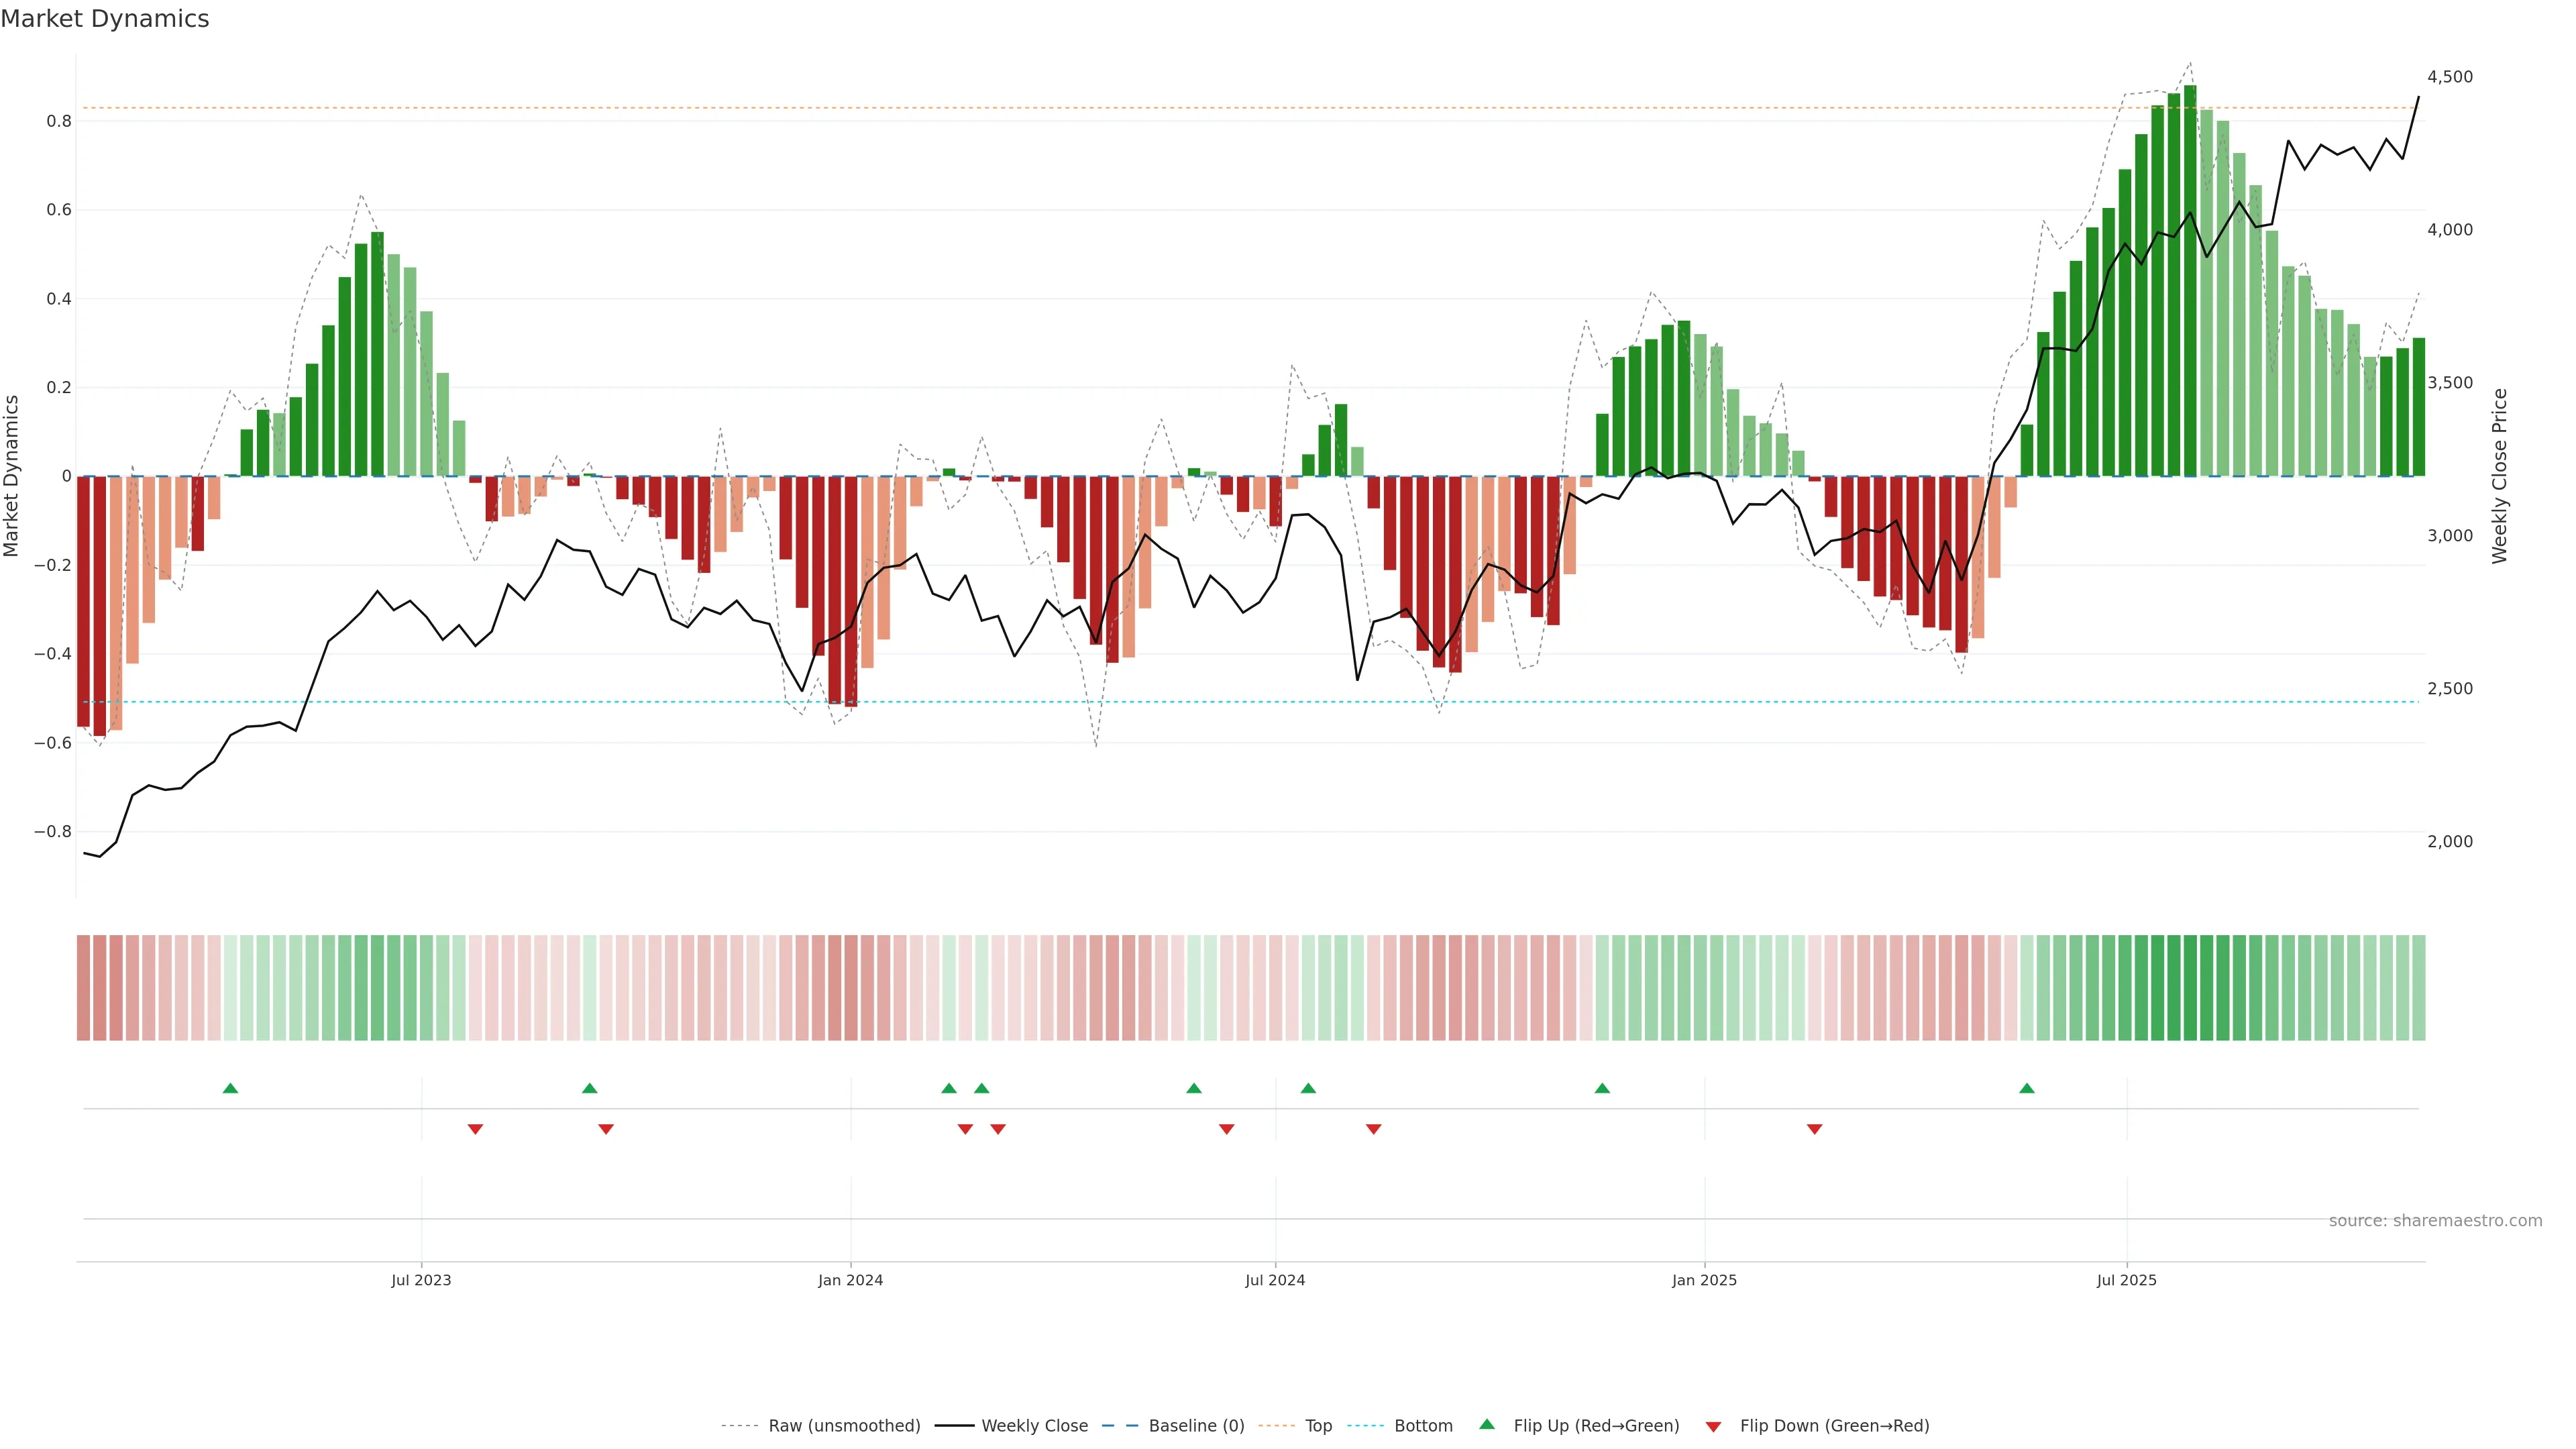Click the red triangle icon in Flip Down legend
The image size is (2576, 1449).
[1713, 1426]
